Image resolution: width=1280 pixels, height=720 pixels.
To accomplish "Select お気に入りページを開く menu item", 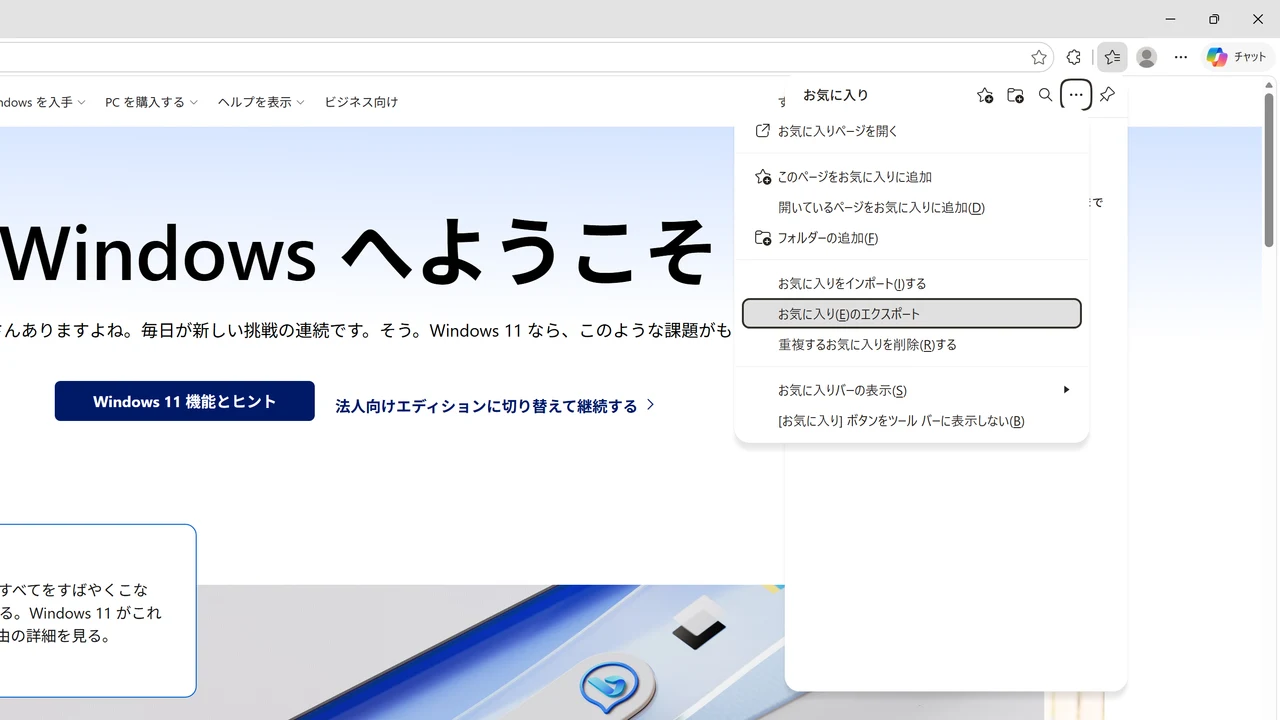I will (x=912, y=131).
